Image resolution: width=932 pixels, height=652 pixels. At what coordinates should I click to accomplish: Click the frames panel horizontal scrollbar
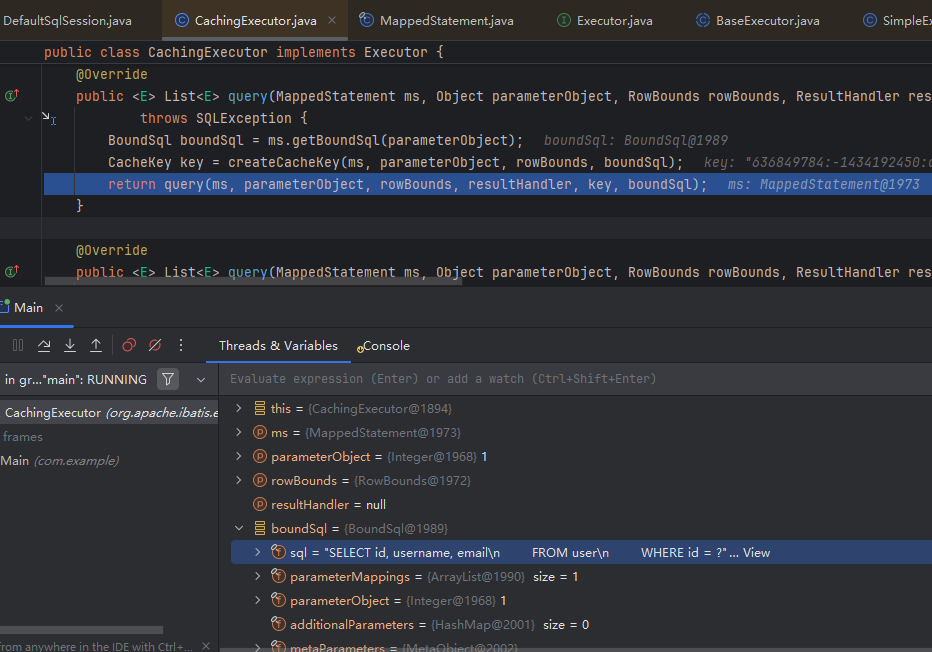point(81,629)
